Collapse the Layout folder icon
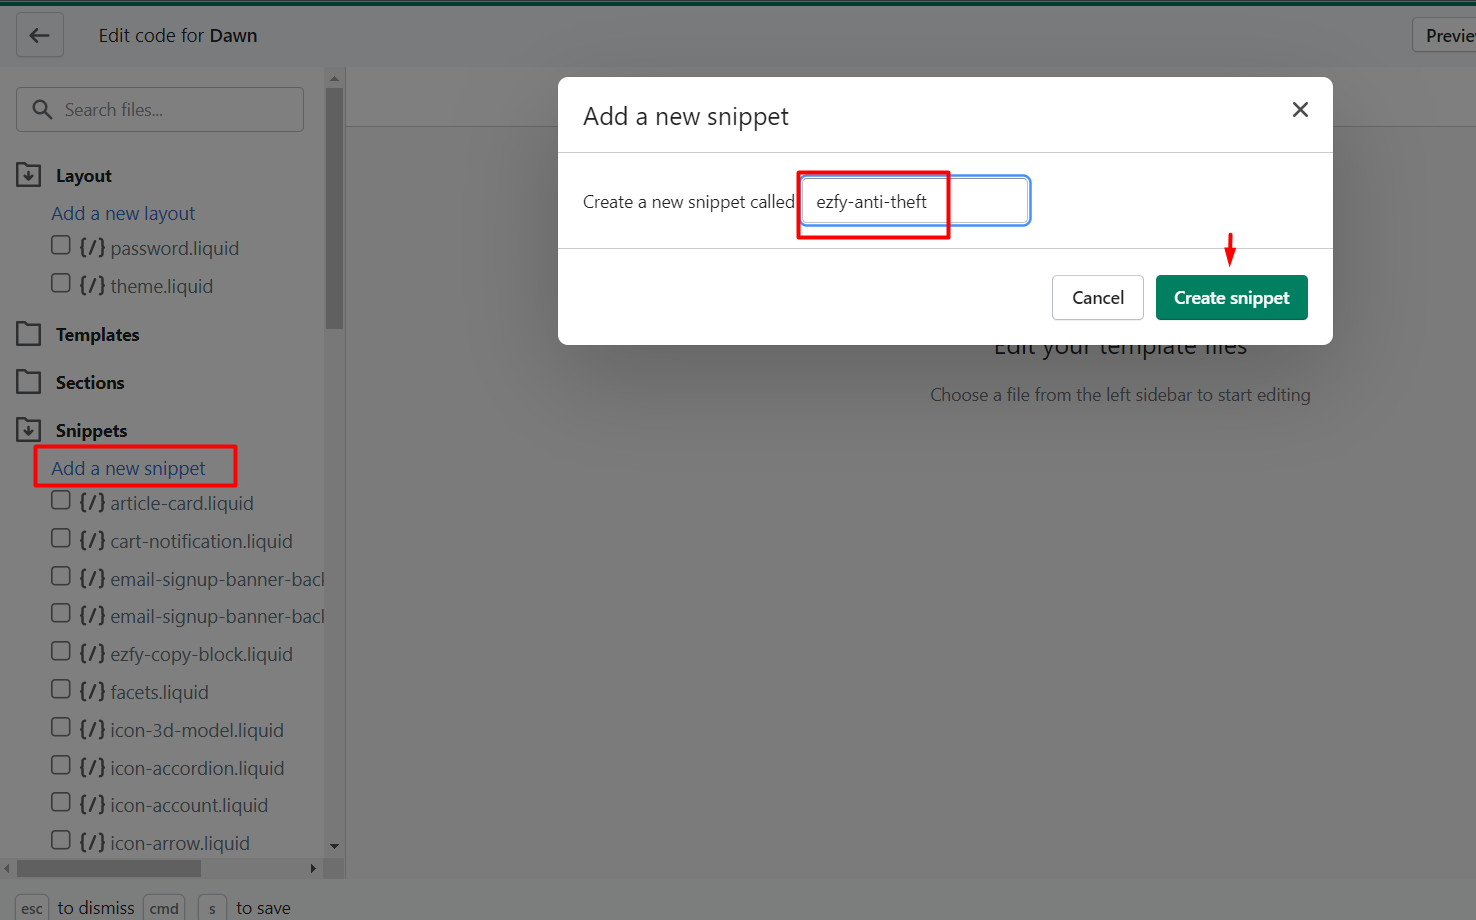 click(x=29, y=175)
